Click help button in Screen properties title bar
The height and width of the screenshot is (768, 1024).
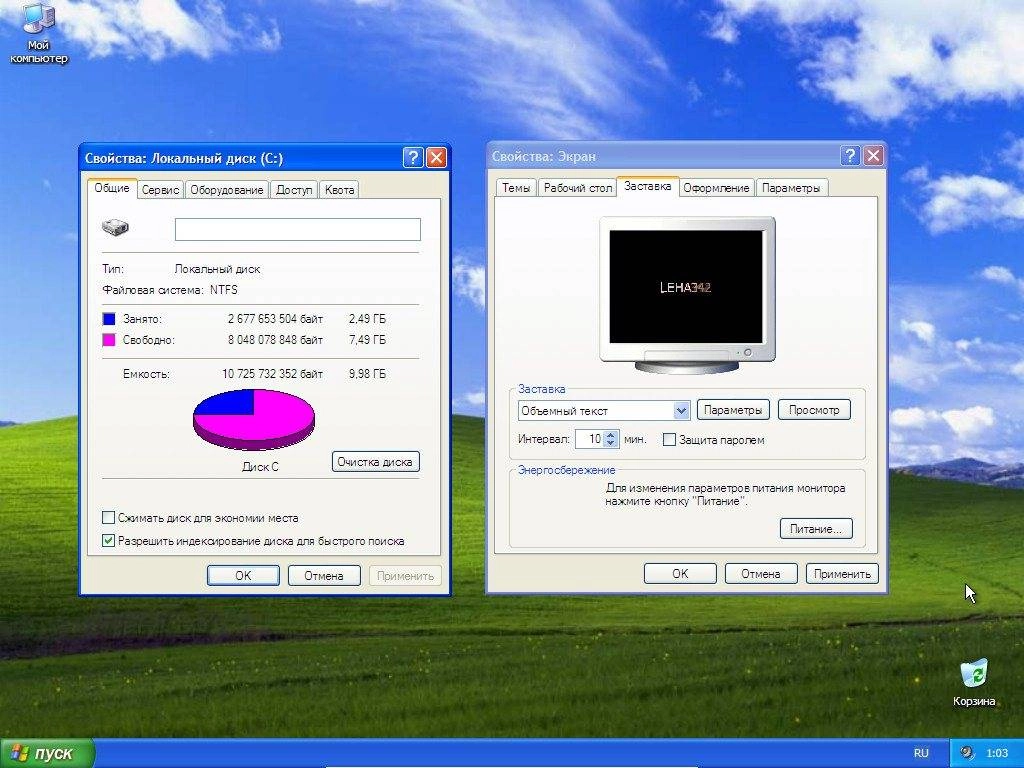(x=850, y=156)
